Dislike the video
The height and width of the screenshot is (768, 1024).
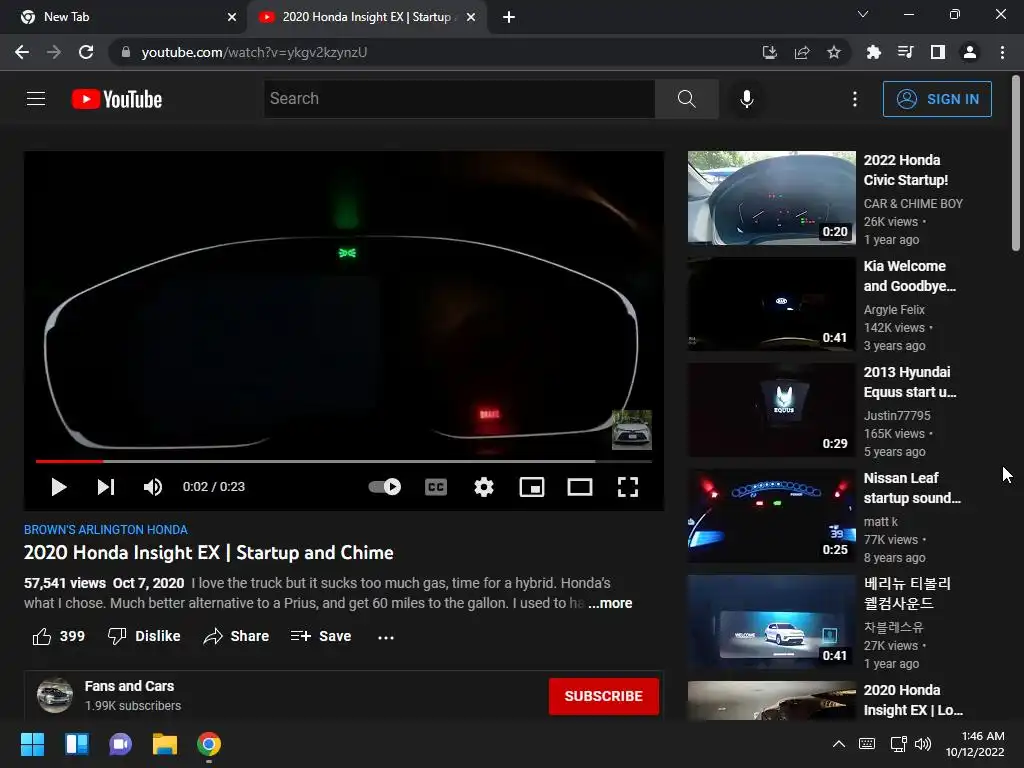pyautogui.click(x=144, y=637)
